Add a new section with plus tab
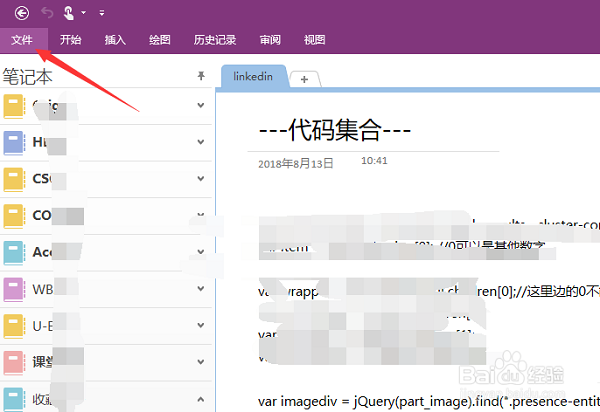This screenshot has width=600, height=412. point(305,79)
